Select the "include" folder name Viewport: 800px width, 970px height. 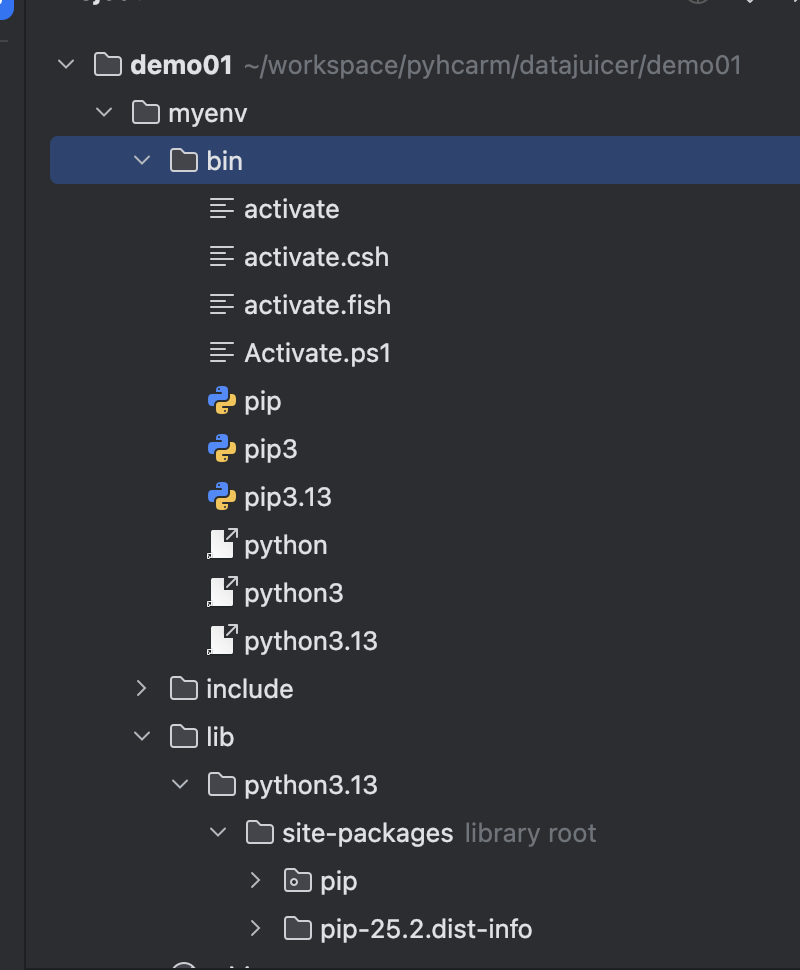249,689
